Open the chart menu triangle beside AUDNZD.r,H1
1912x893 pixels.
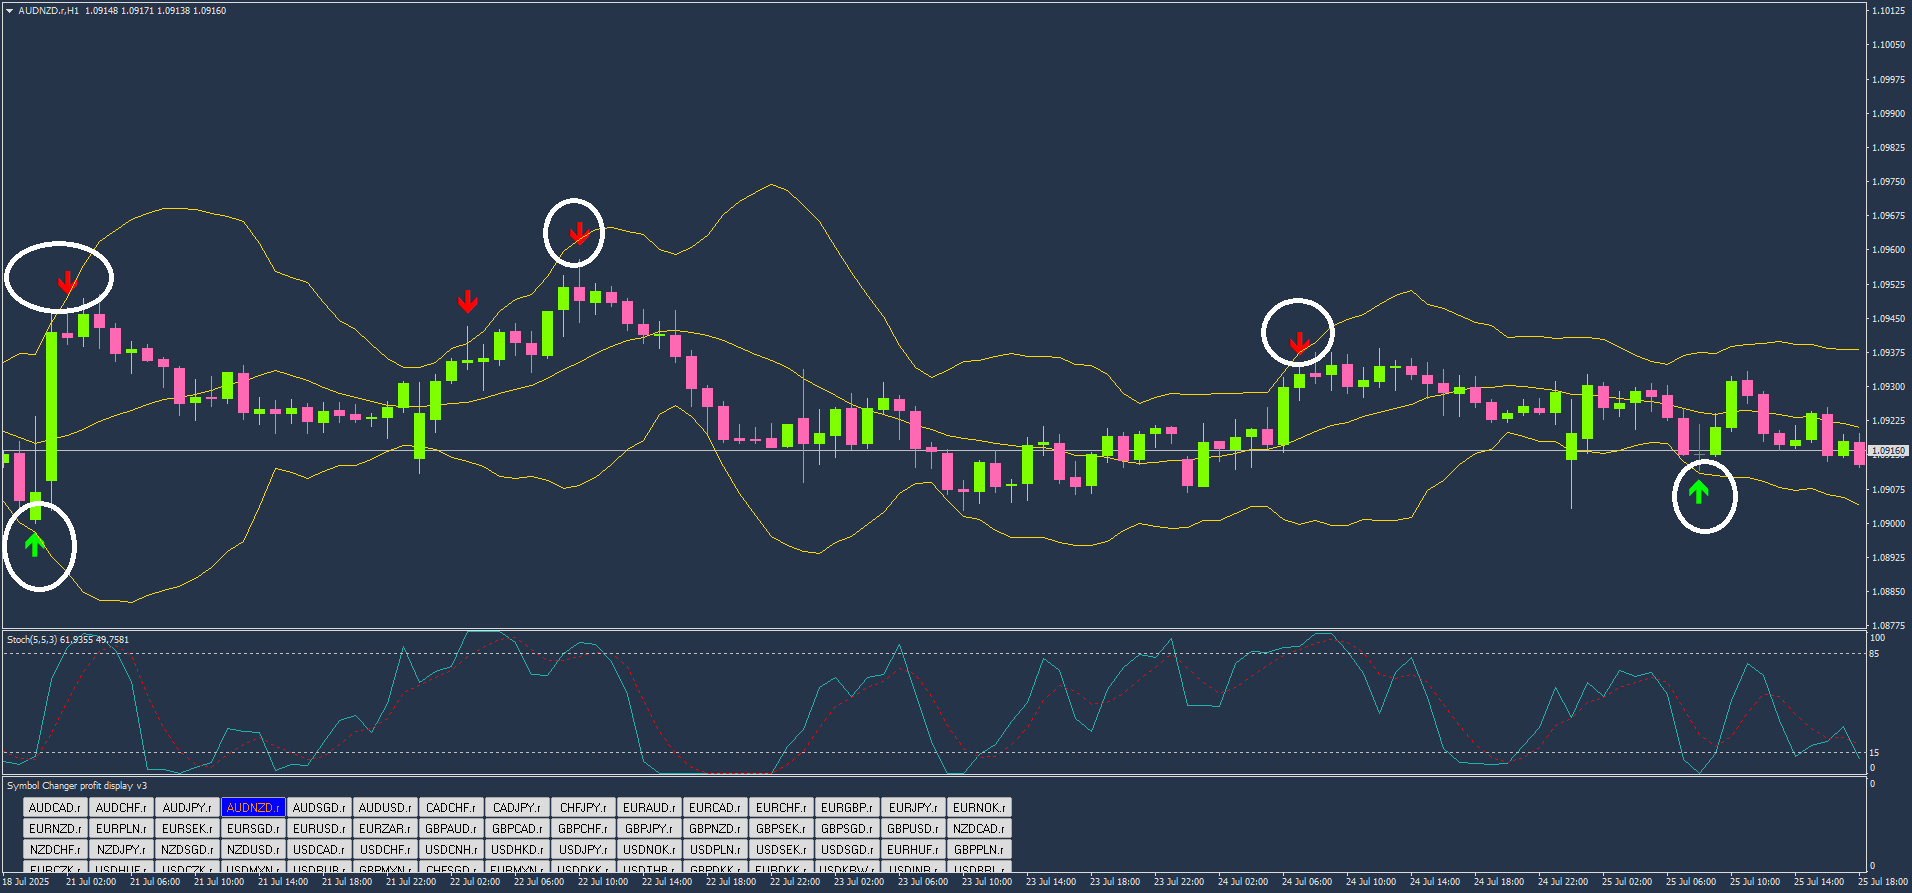tap(10, 11)
